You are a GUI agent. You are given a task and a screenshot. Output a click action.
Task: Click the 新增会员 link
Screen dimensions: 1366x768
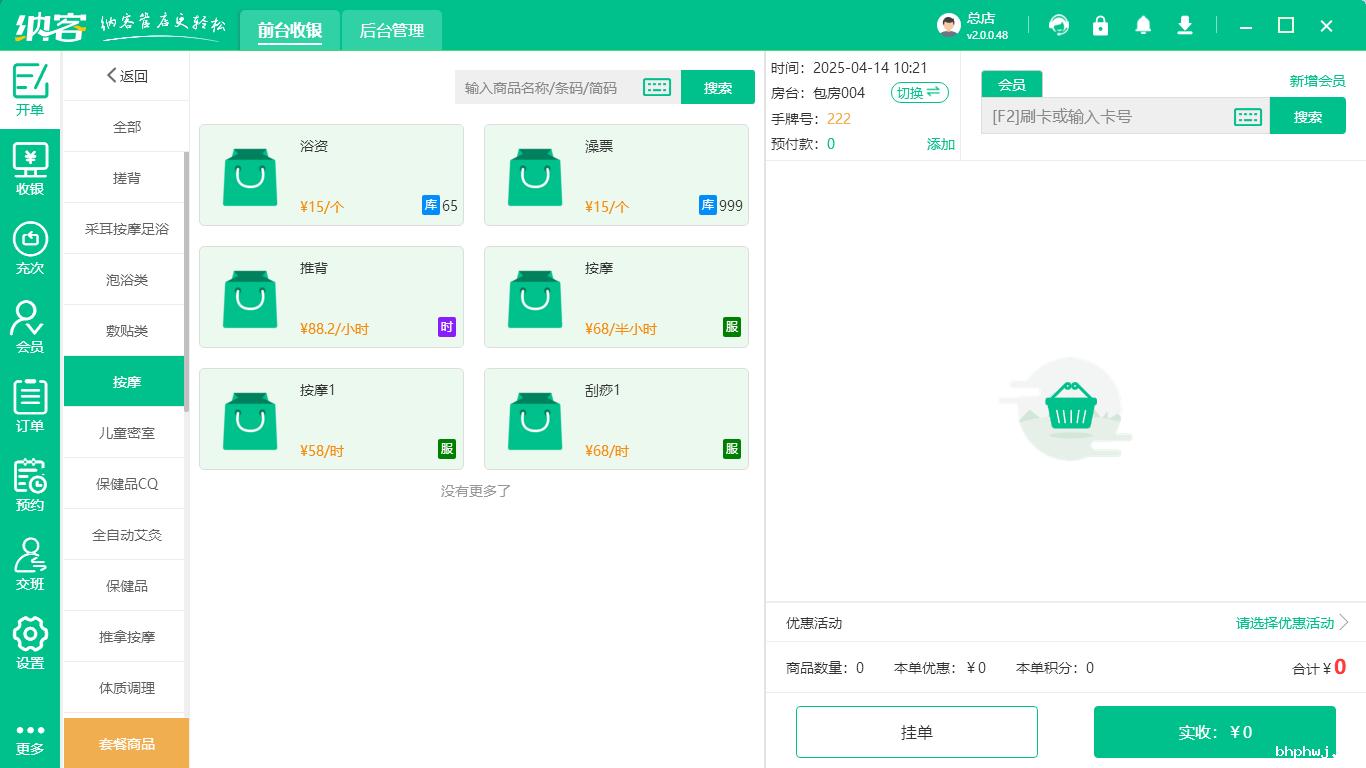click(1317, 81)
